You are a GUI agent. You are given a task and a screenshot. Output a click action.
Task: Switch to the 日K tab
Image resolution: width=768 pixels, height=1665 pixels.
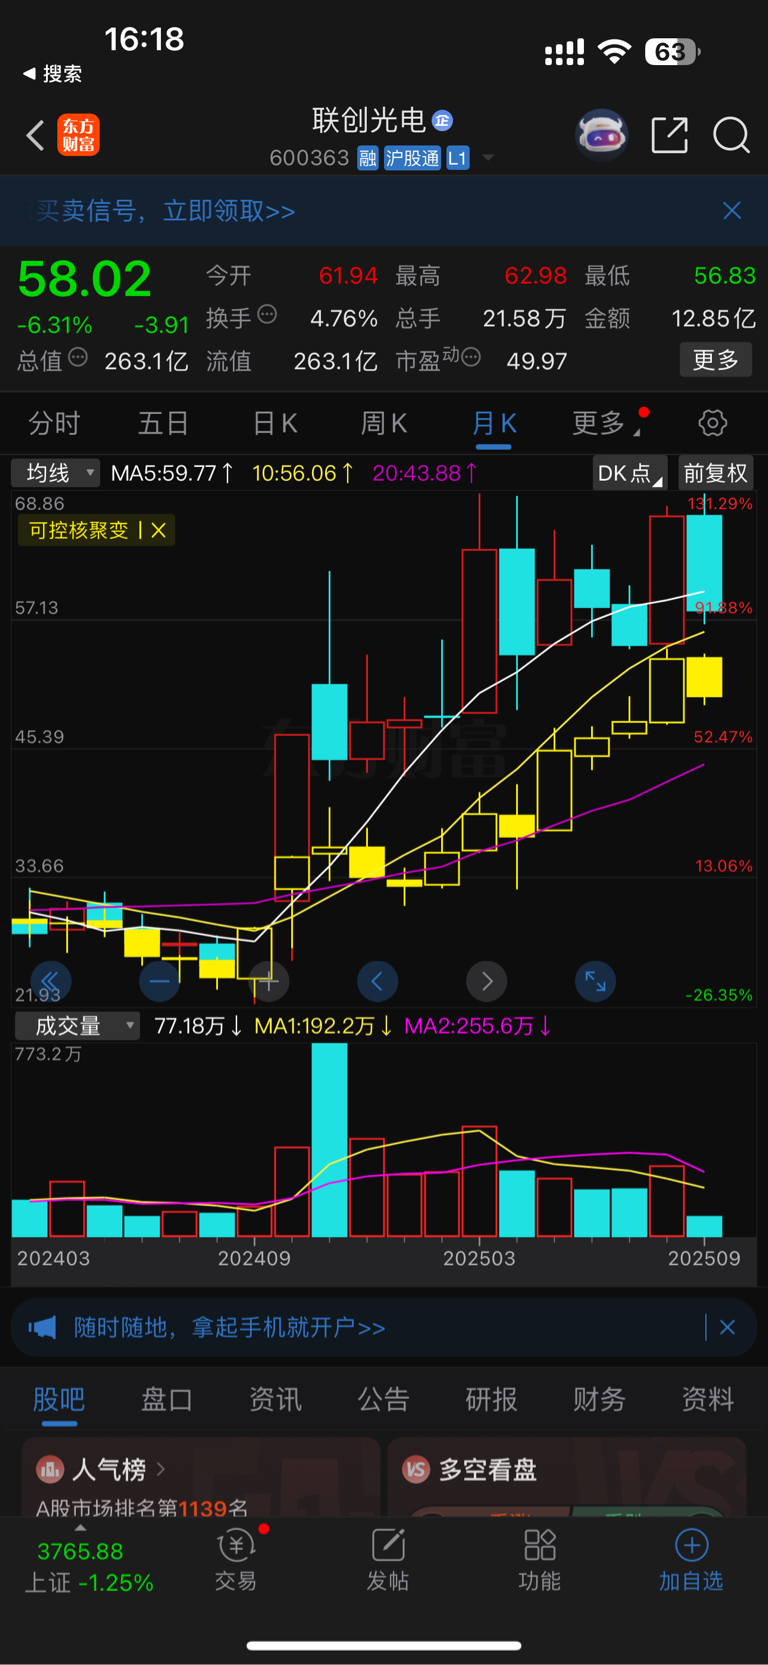[x=275, y=424]
